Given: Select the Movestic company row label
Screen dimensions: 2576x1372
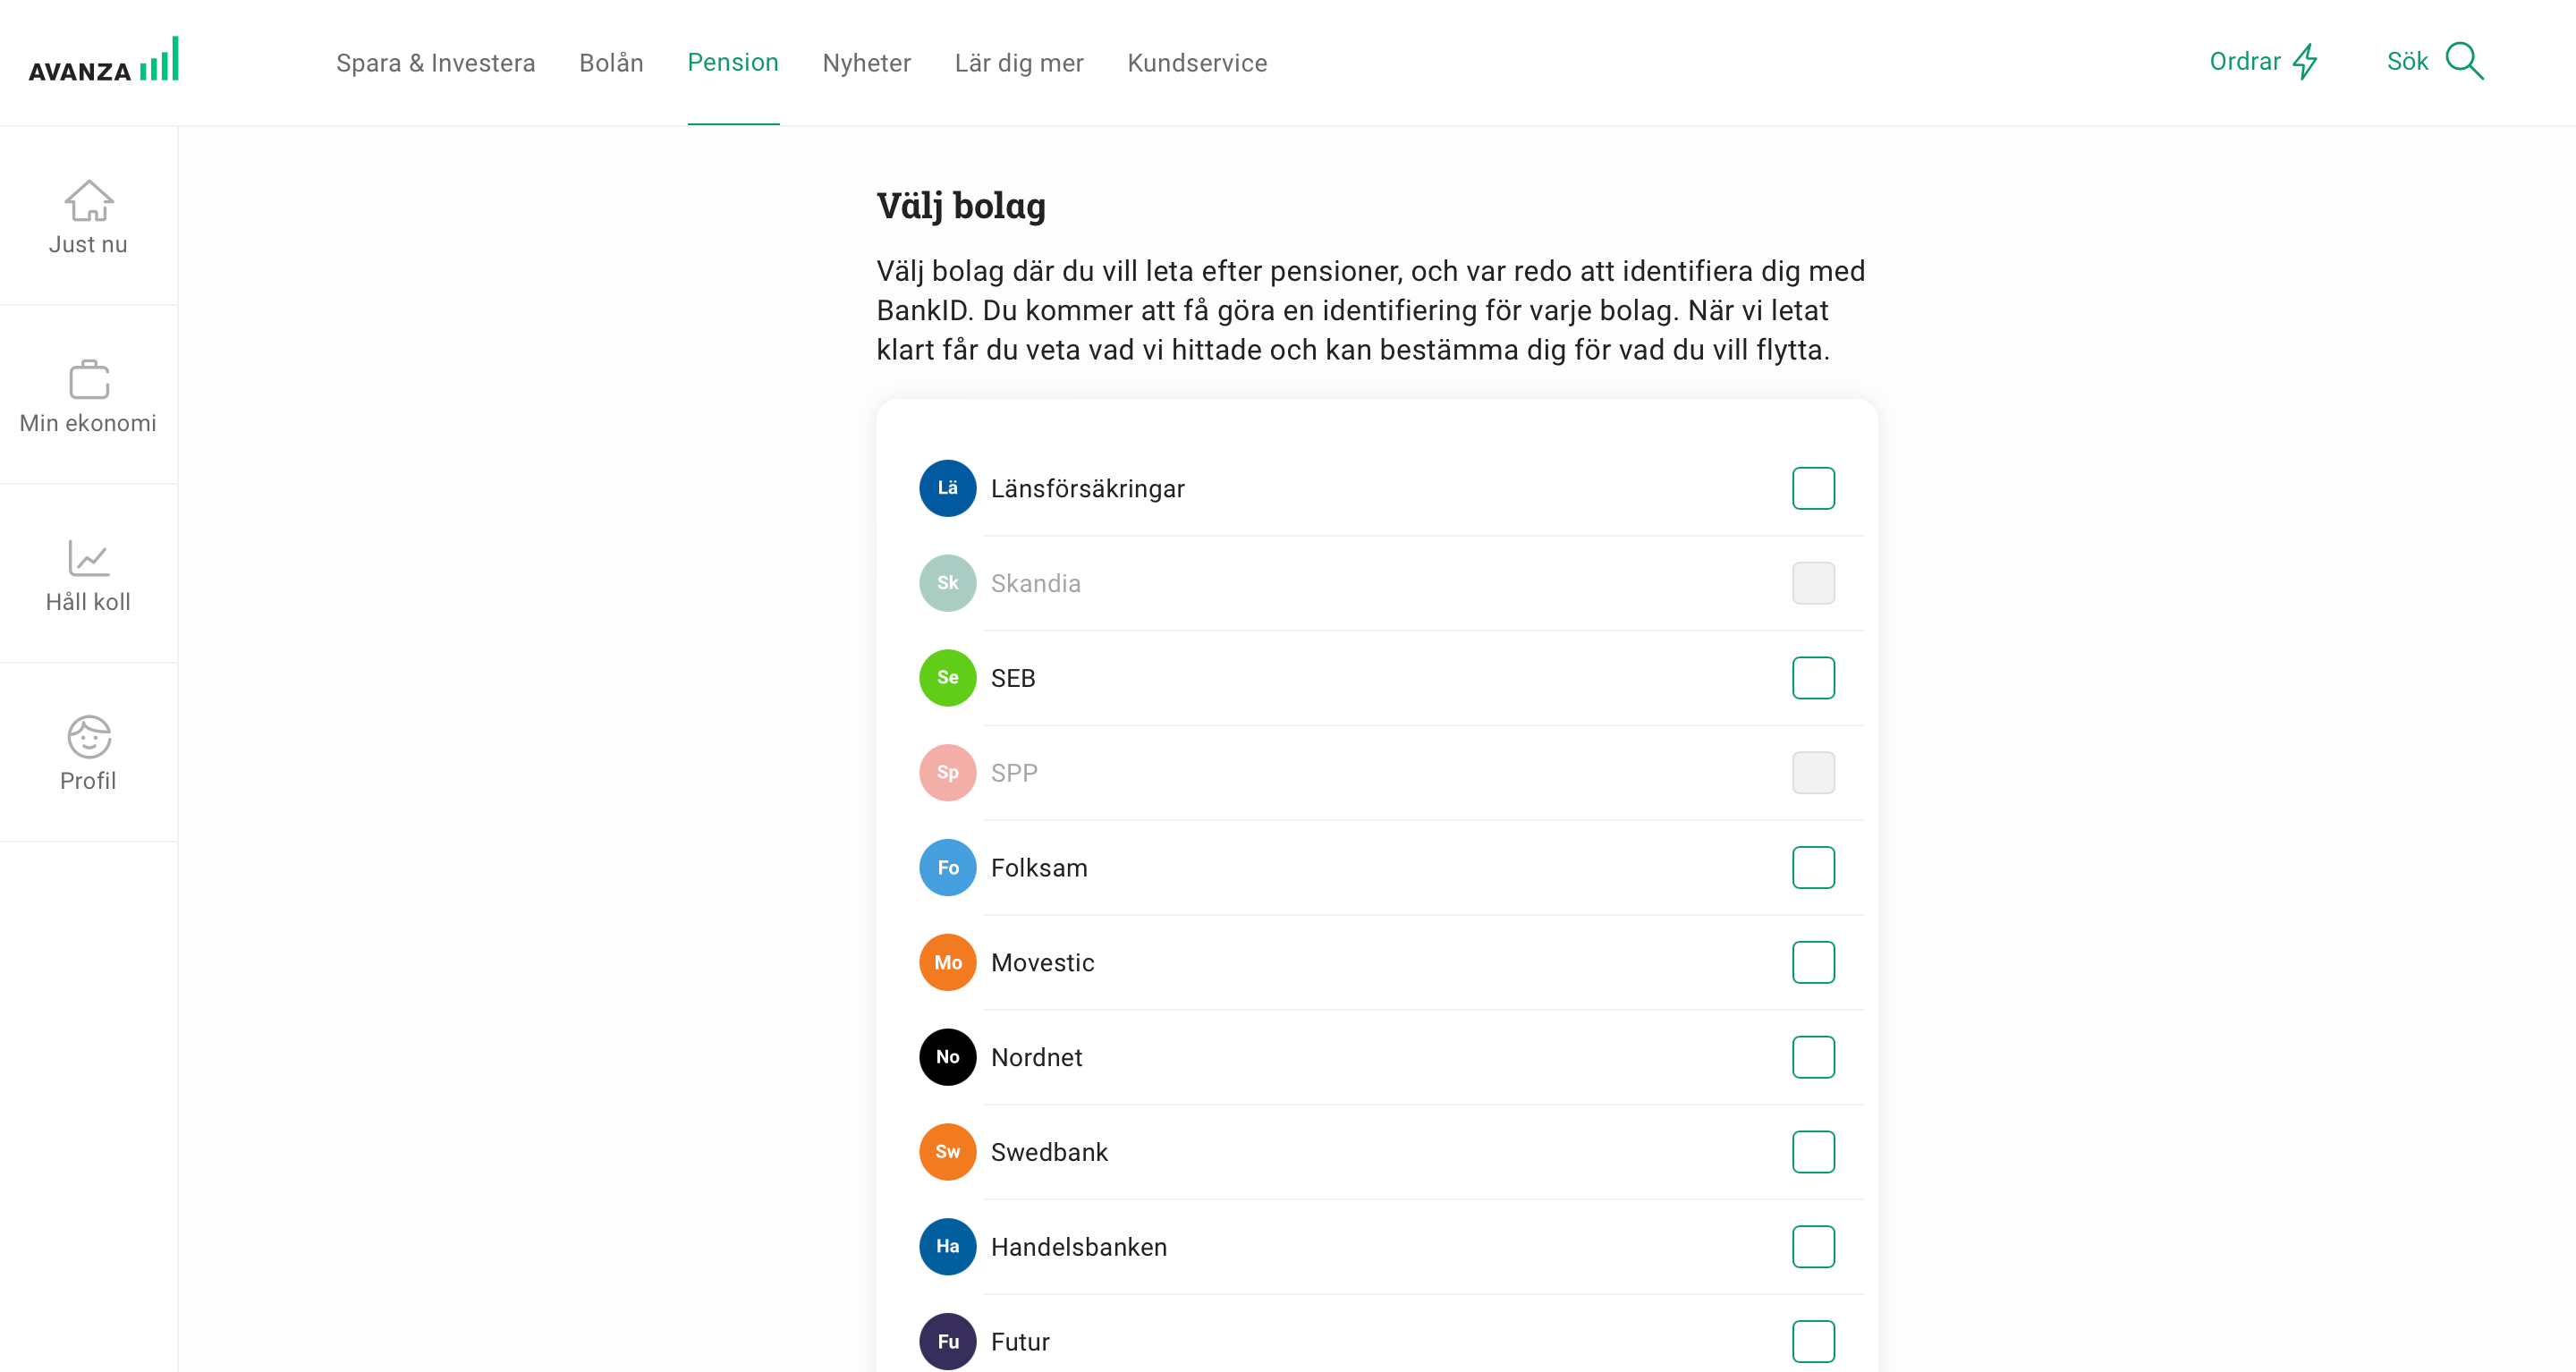Looking at the screenshot, I should pos(1042,963).
